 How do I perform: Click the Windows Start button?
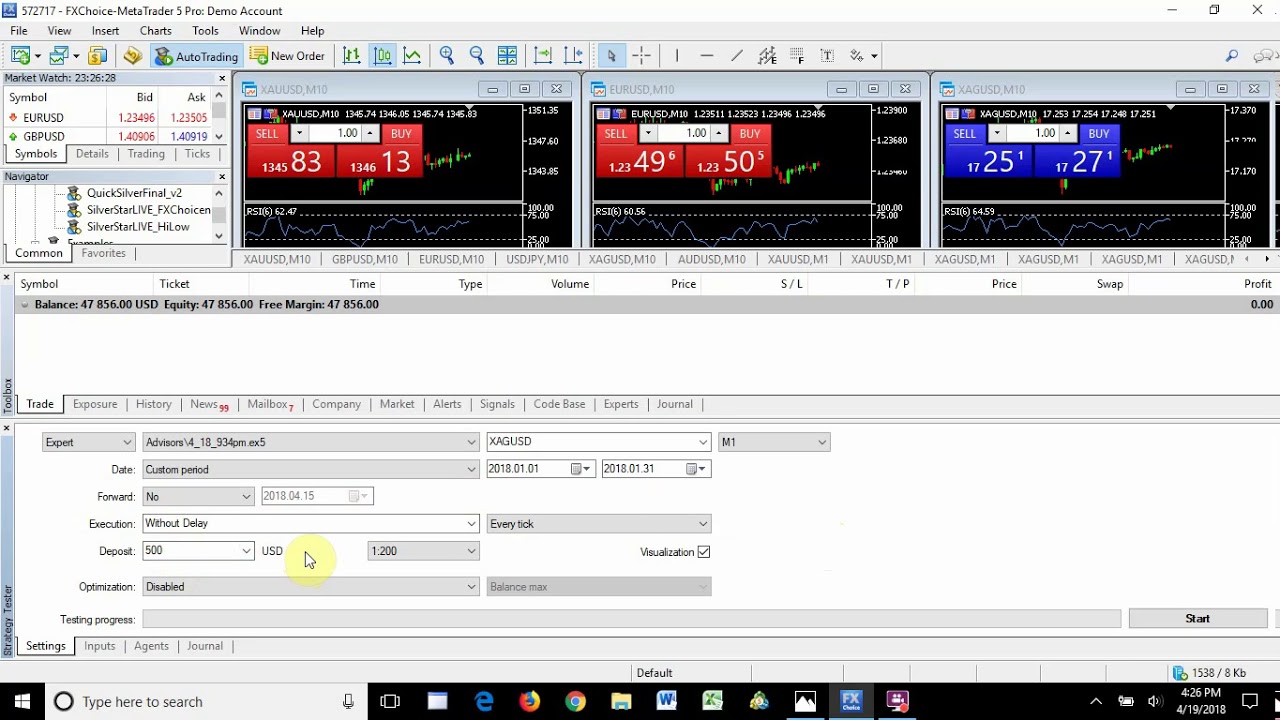(x=22, y=701)
